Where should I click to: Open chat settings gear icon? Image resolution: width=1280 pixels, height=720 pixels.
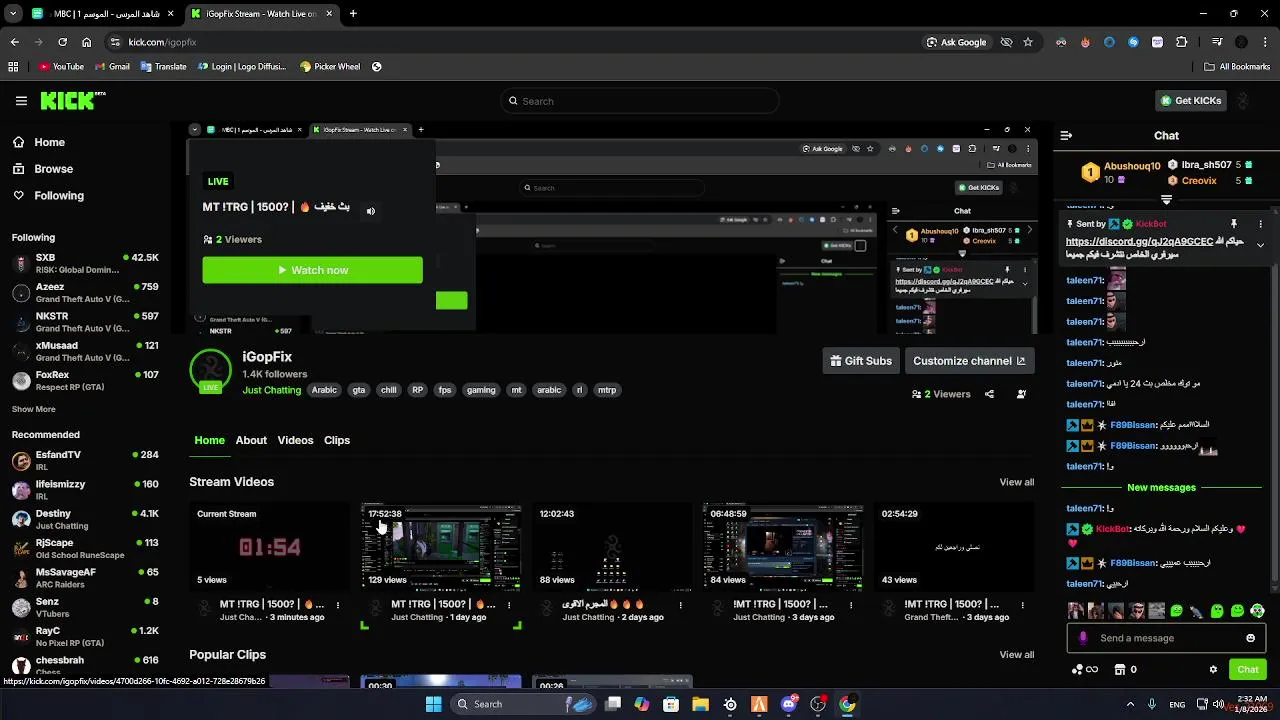tap(1213, 670)
